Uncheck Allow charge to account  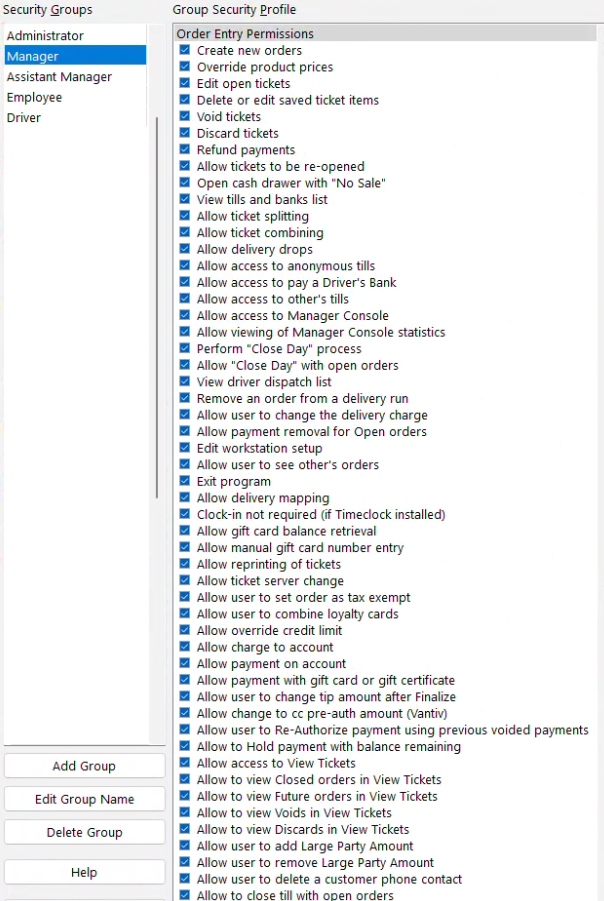[x=184, y=646]
